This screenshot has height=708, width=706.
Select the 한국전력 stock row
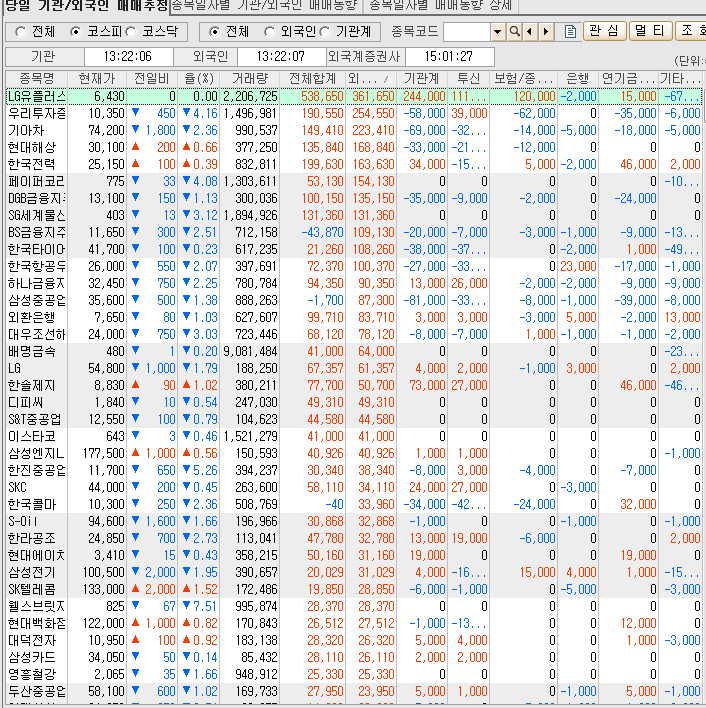[354, 164]
